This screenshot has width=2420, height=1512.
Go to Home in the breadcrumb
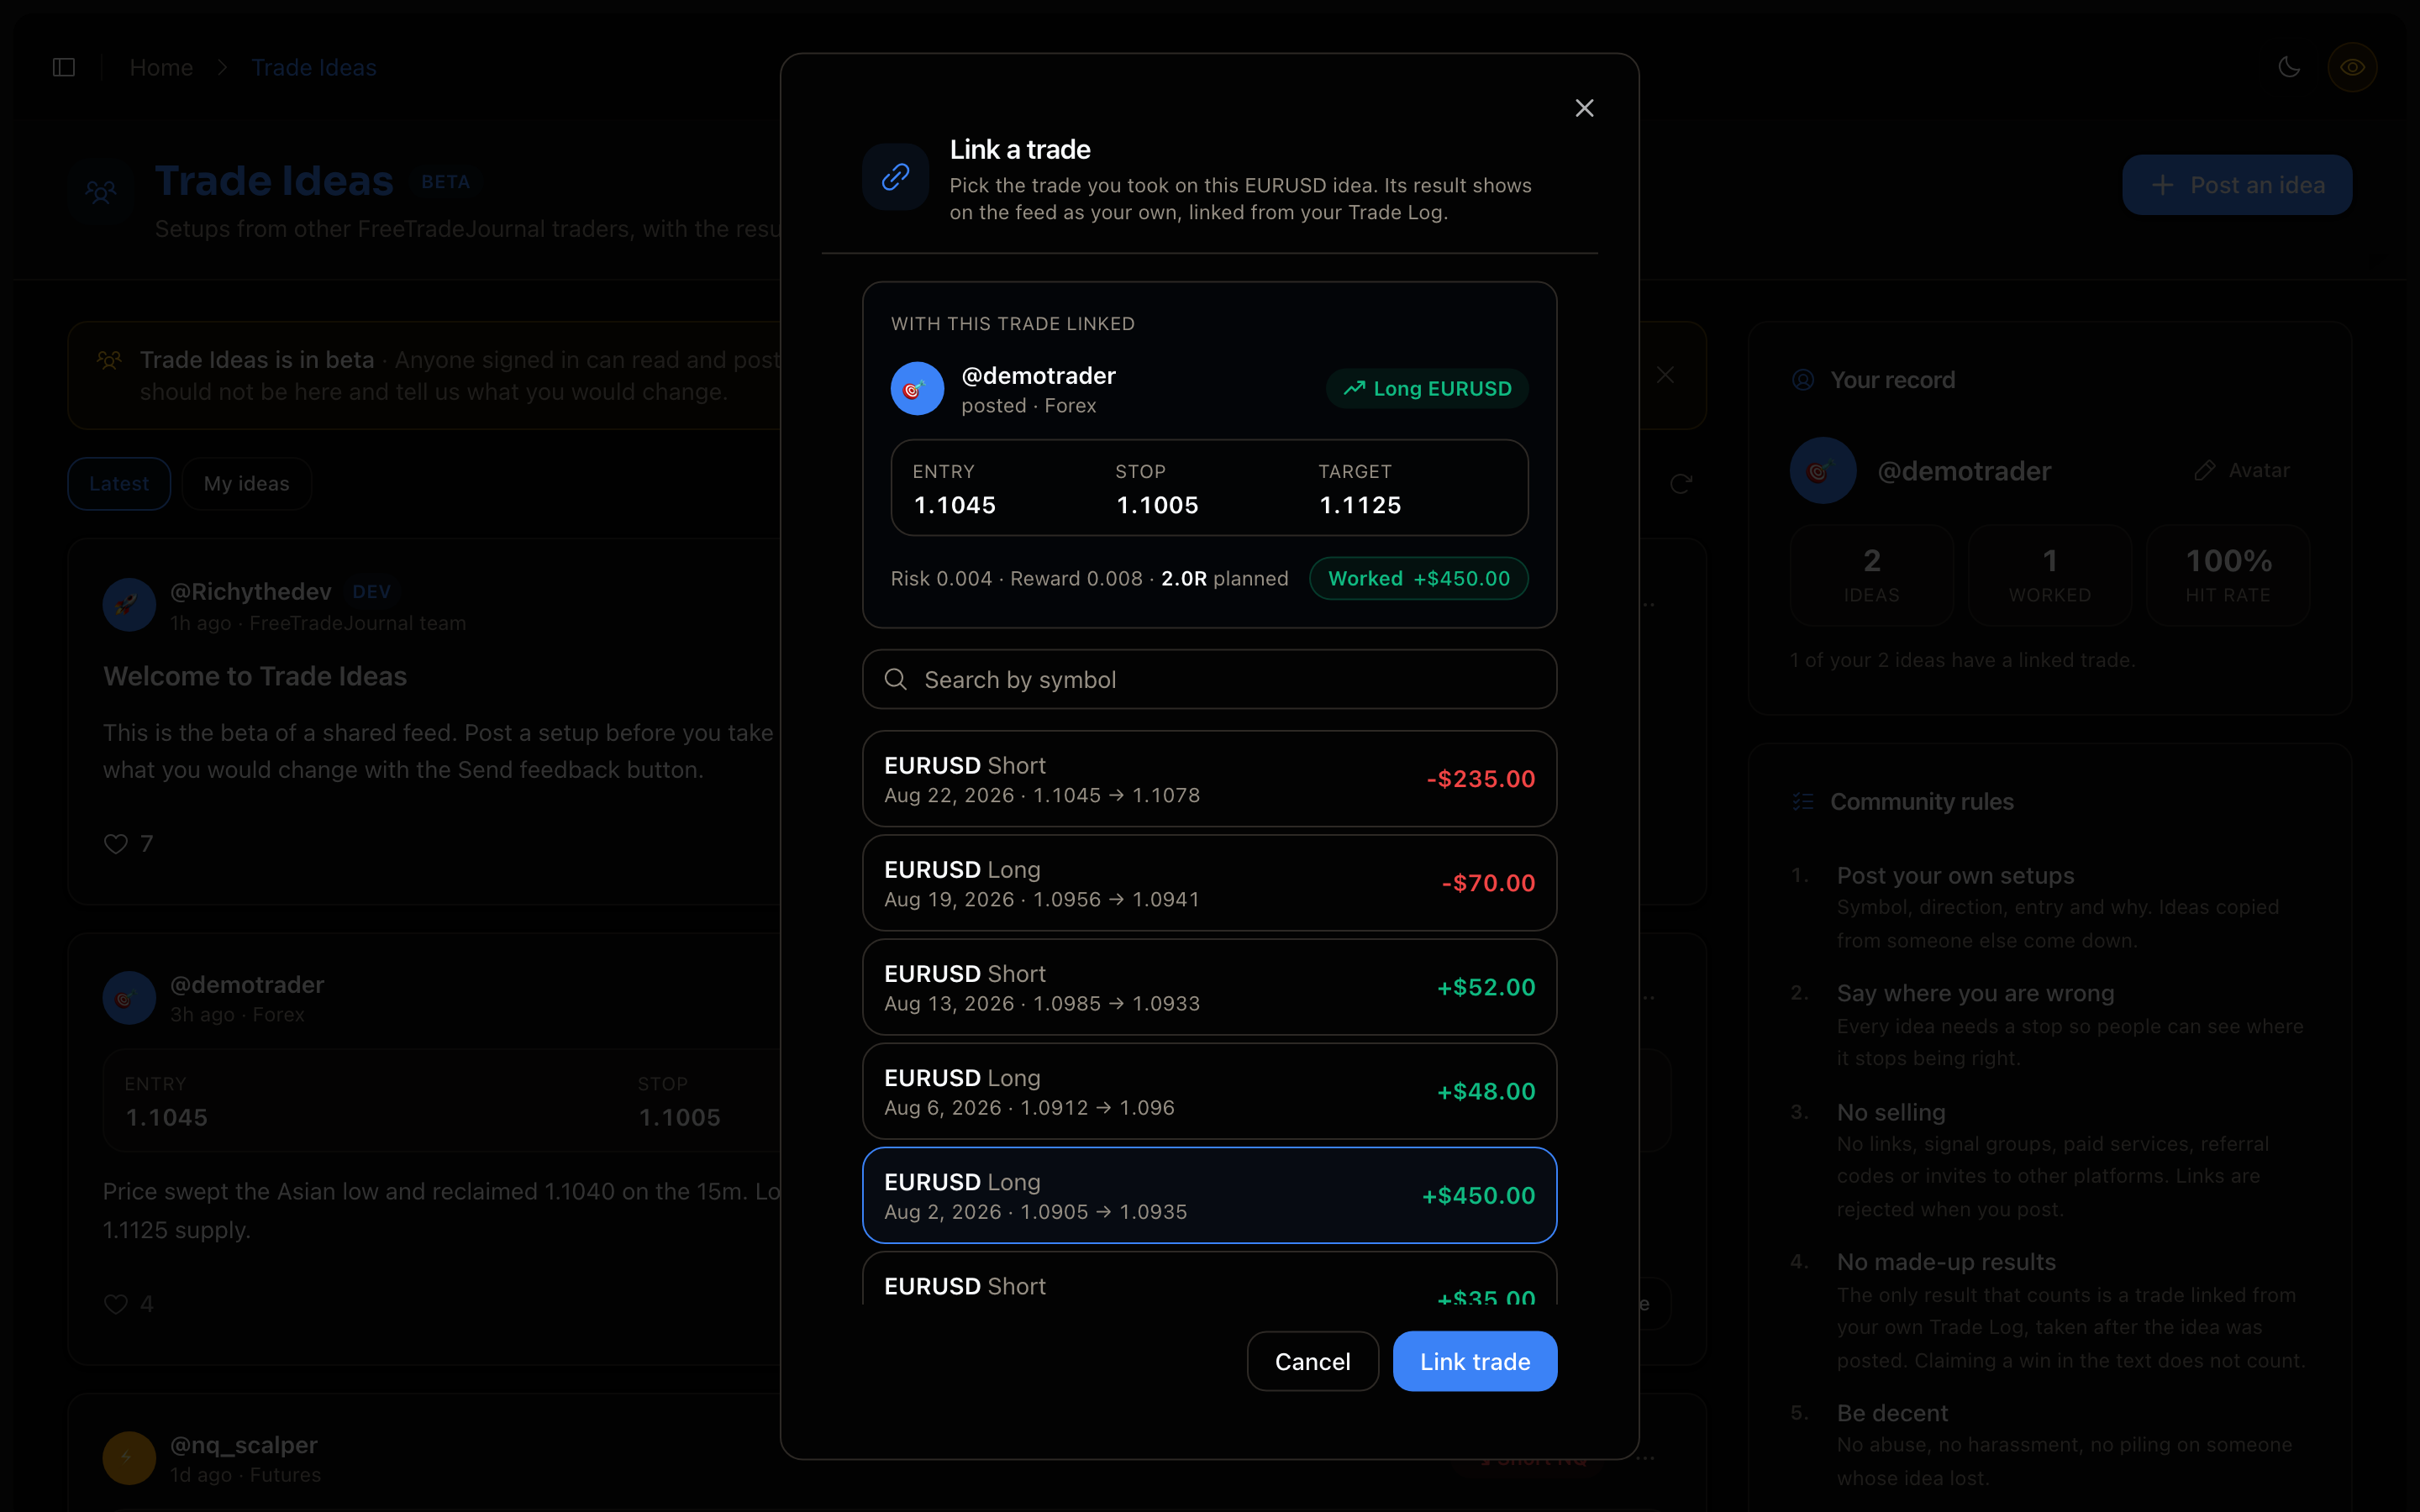[x=161, y=67]
